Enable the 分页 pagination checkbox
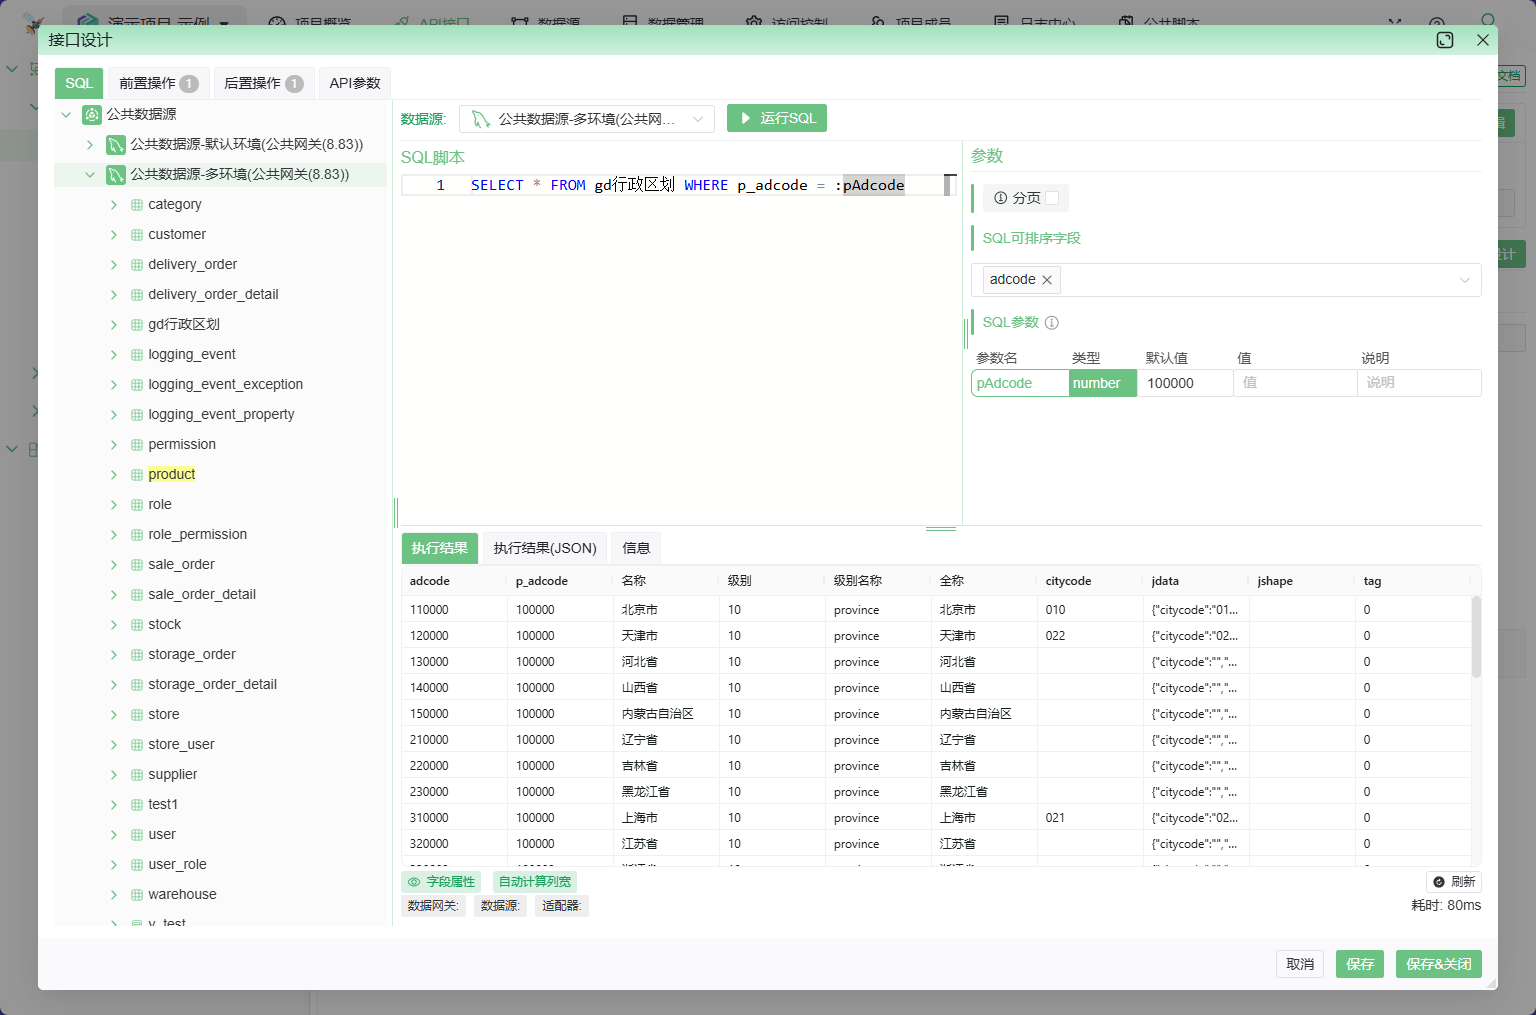Image resolution: width=1536 pixels, height=1015 pixels. (x=1052, y=198)
